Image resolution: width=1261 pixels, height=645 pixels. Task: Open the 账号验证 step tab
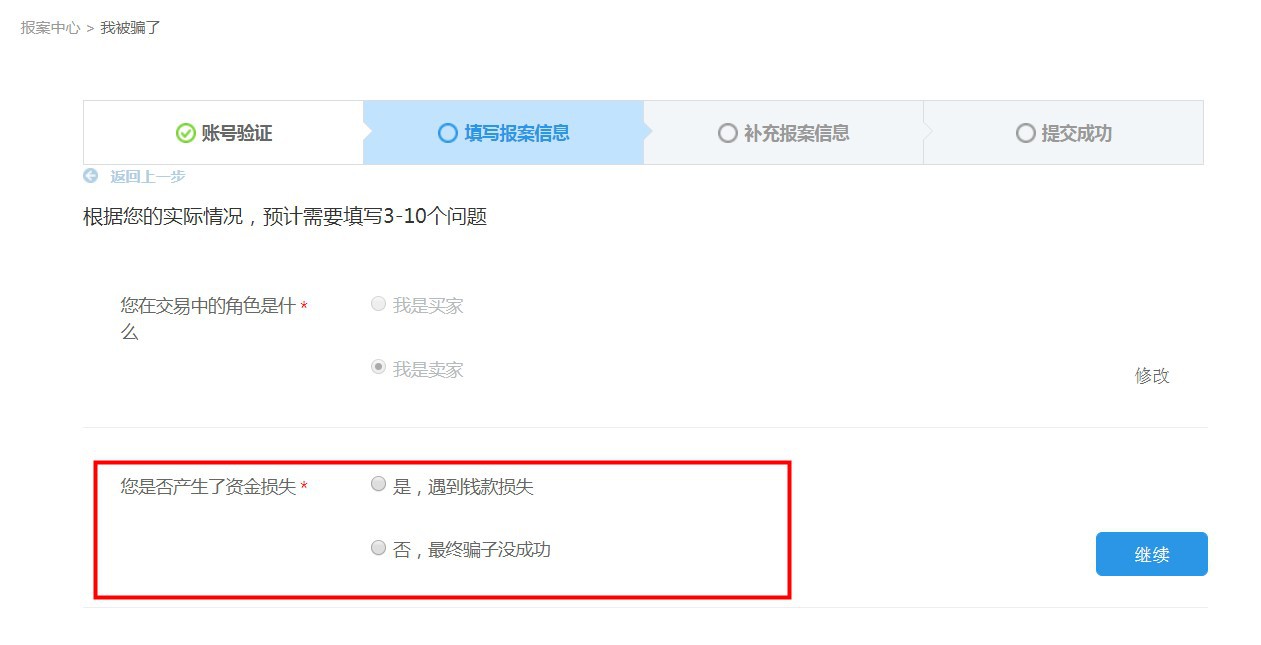223,133
